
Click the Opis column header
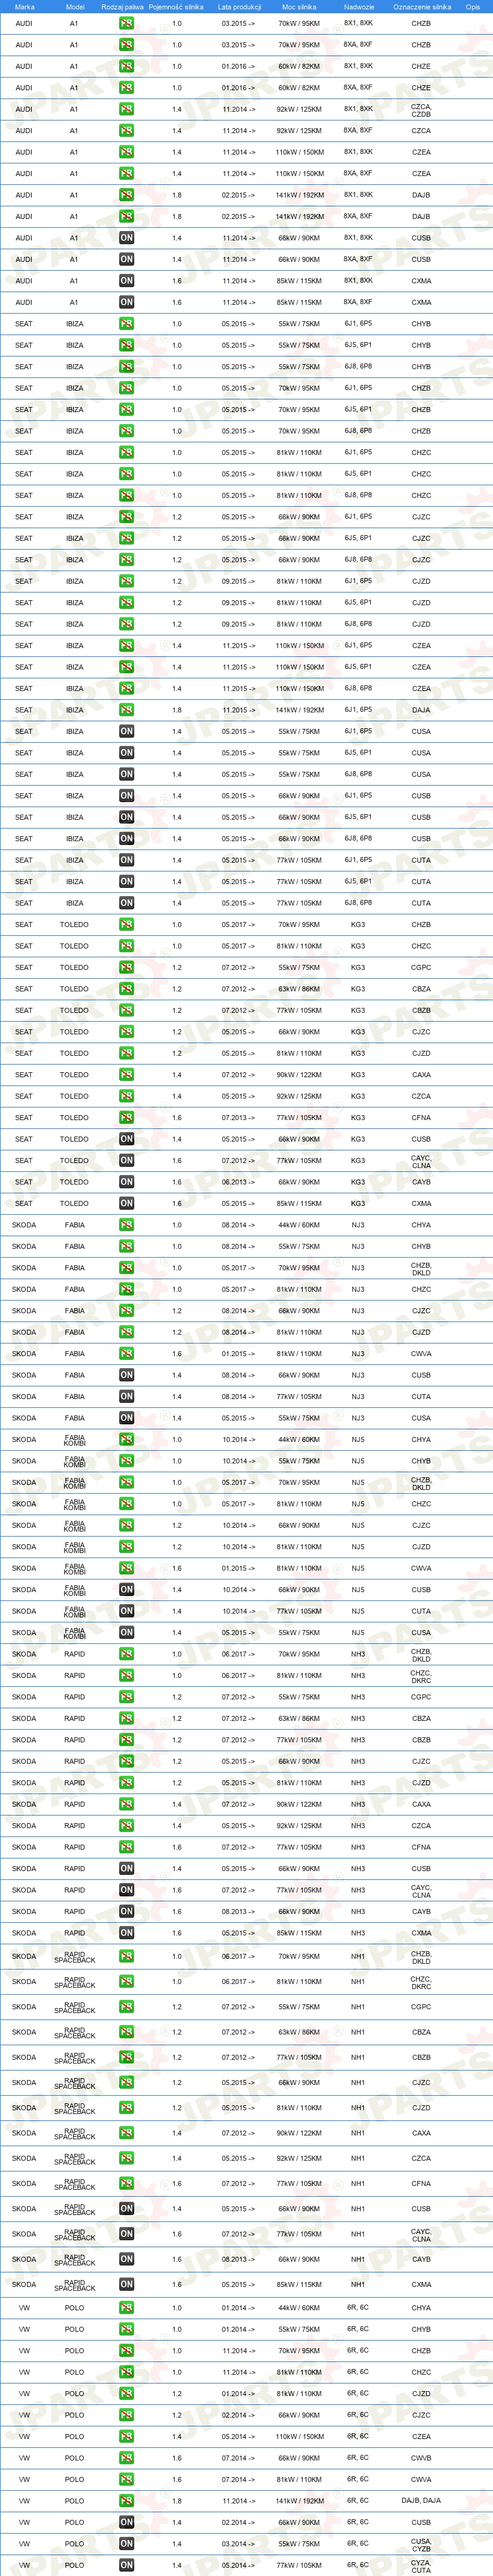(x=473, y=7)
